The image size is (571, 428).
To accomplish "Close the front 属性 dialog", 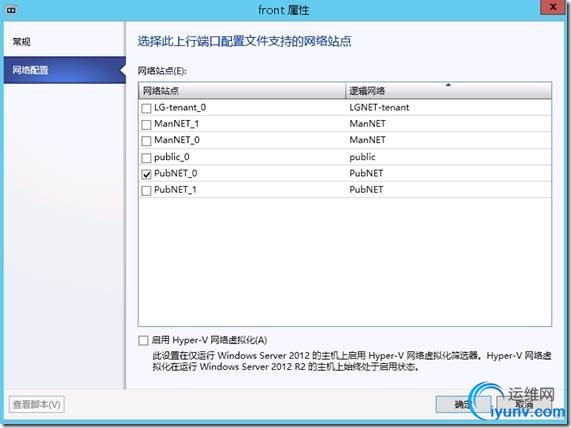I will [553, 7].
